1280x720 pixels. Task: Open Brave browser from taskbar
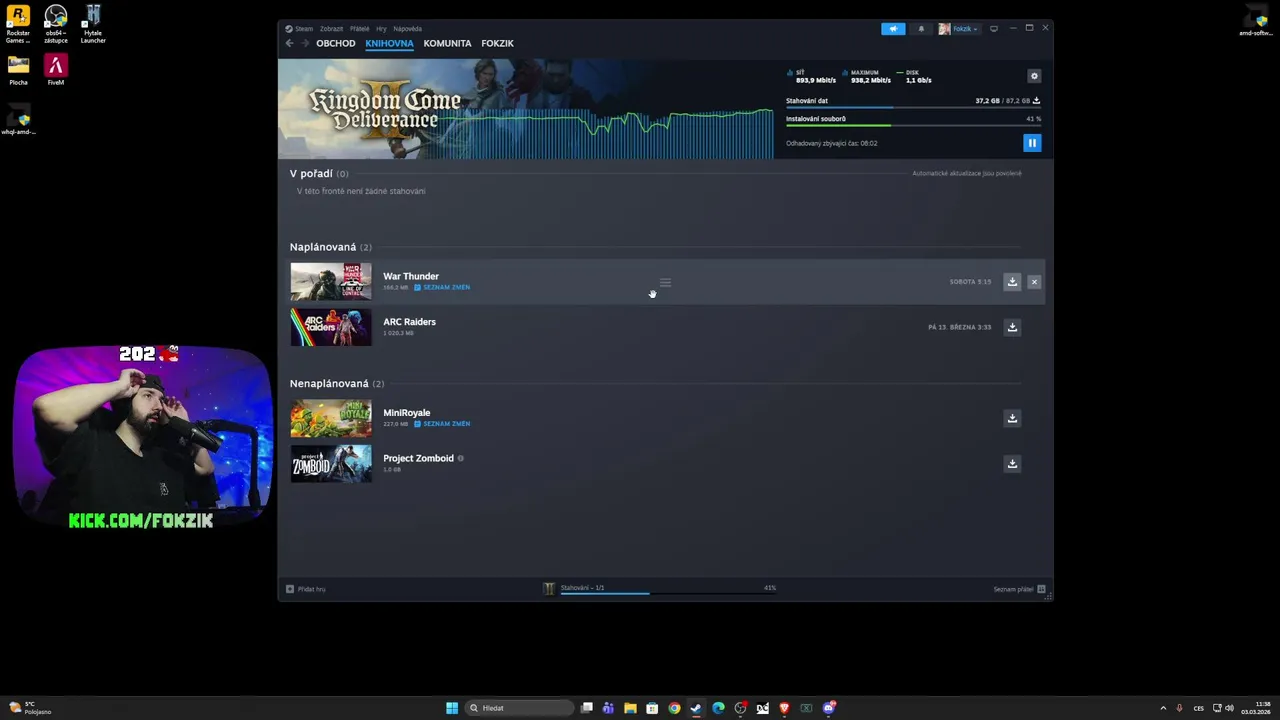click(x=784, y=708)
